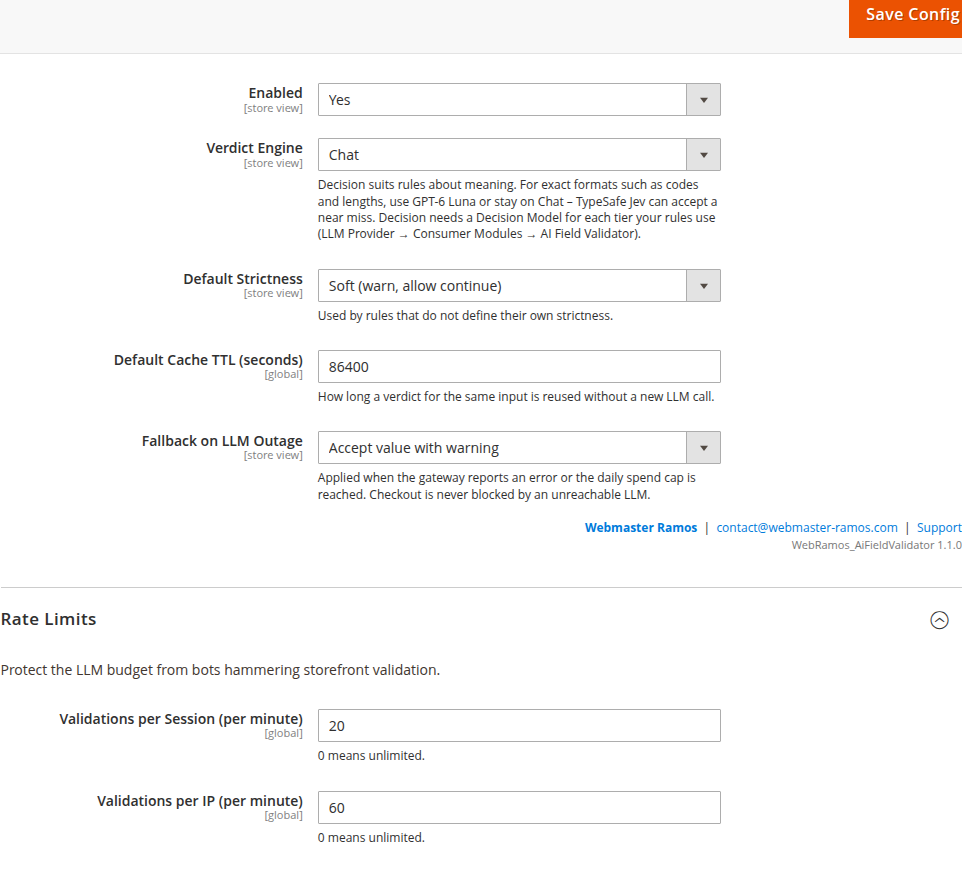Screen dimensions: 962x876
Task: Click '0 means unlimited' under Validations per Session
Action: tap(371, 756)
